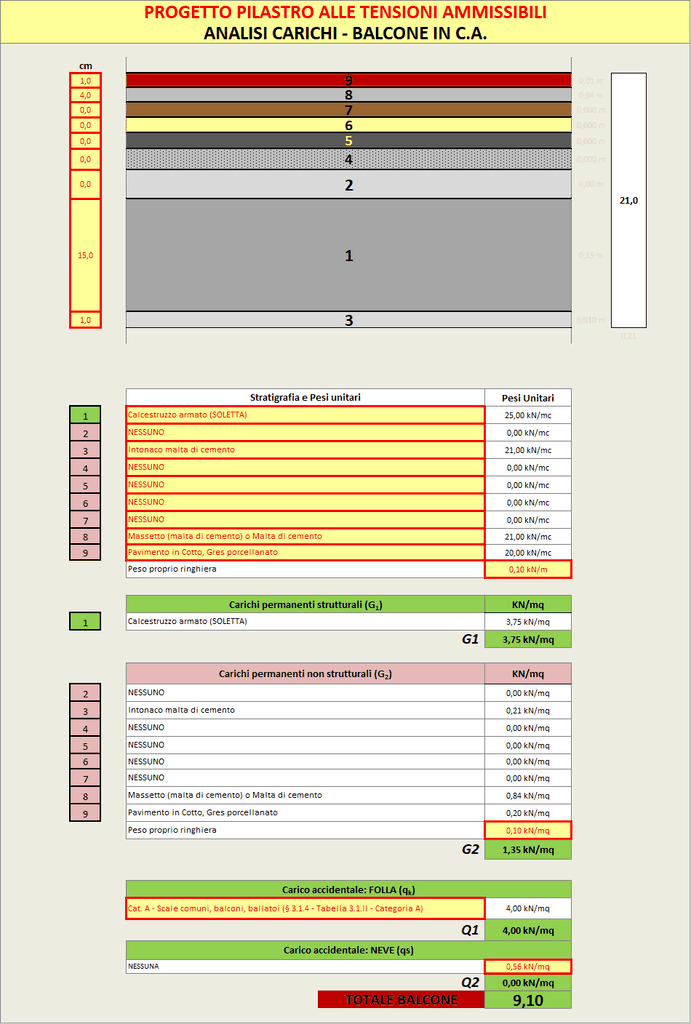Select the G1 result 3,75 kN/mq cell

point(528,639)
